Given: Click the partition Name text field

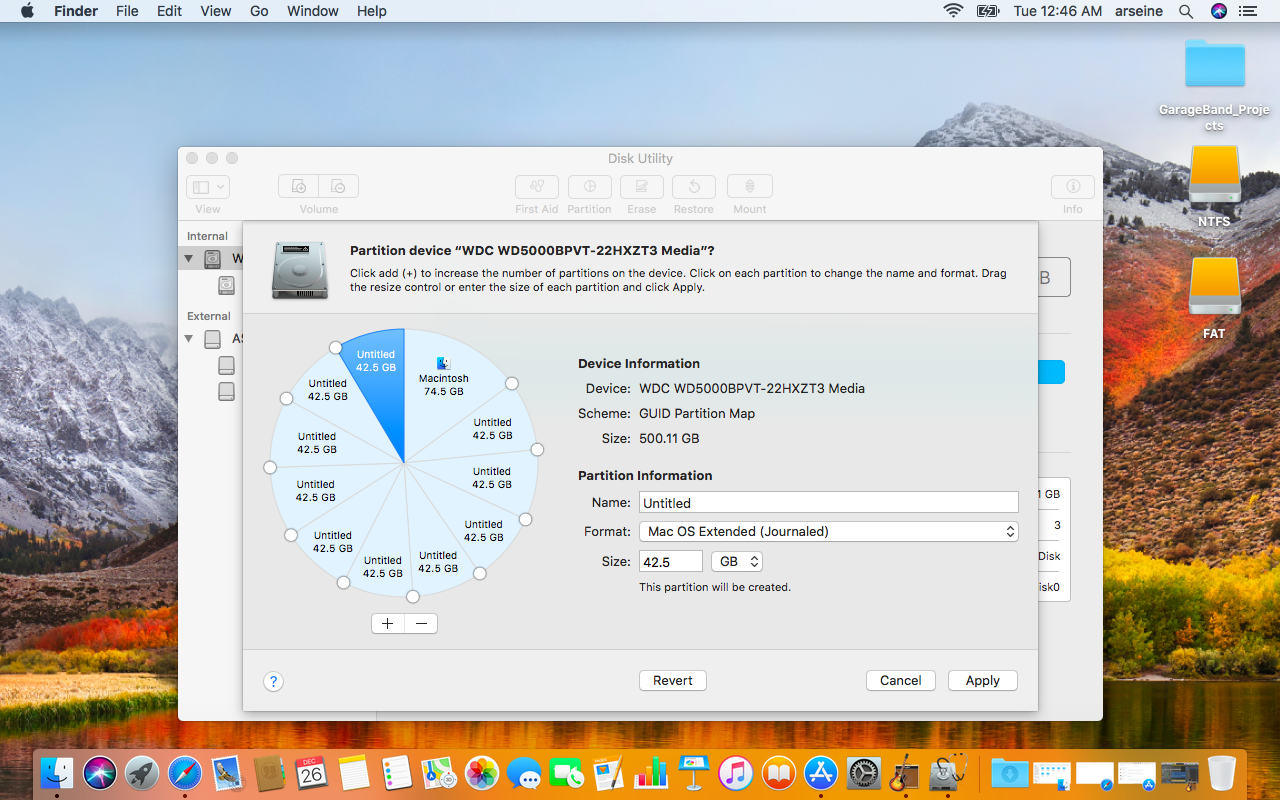Looking at the screenshot, I should 828,503.
